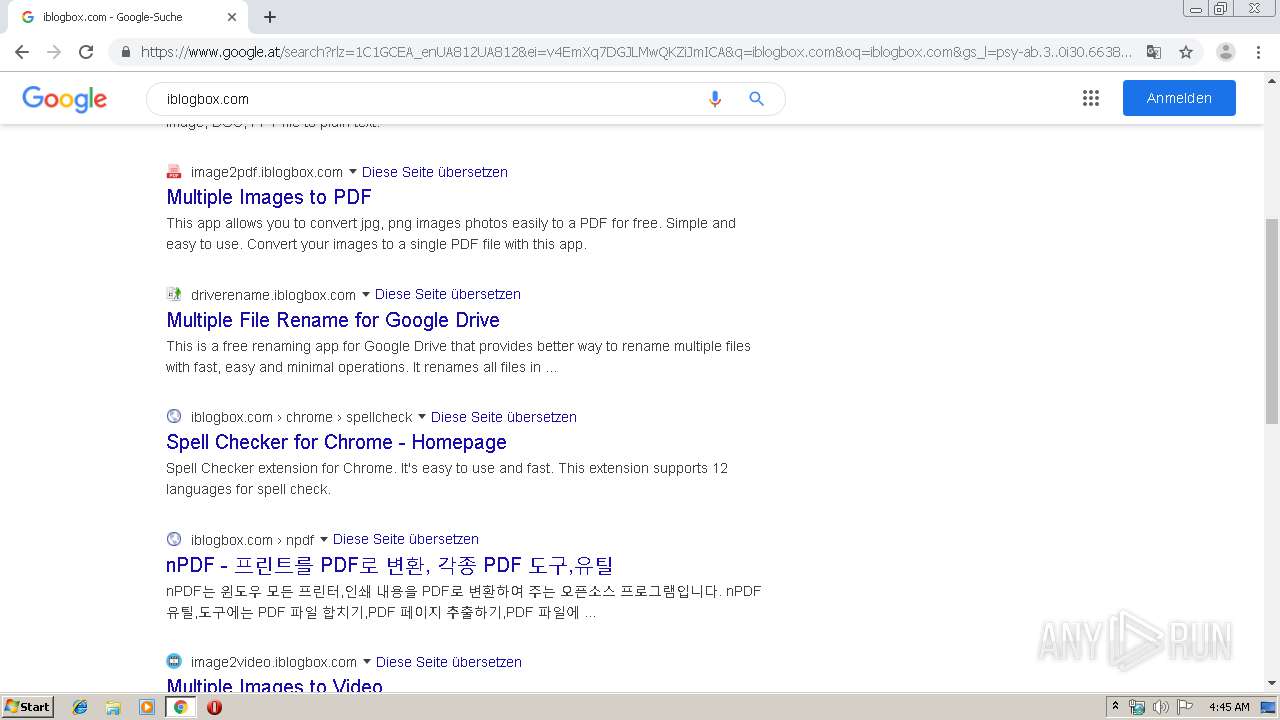This screenshot has width=1280, height=720.
Task: Reload the current page
Action: pos(86,52)
